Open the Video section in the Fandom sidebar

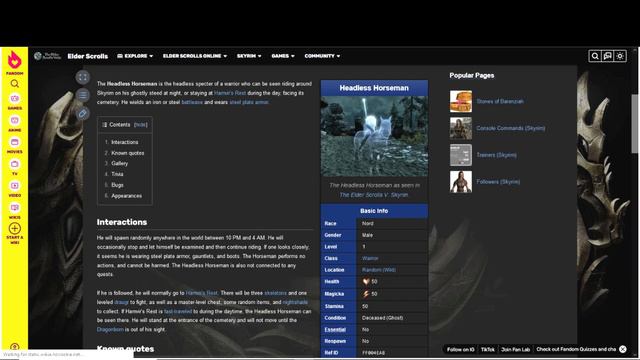pos(15,189)
